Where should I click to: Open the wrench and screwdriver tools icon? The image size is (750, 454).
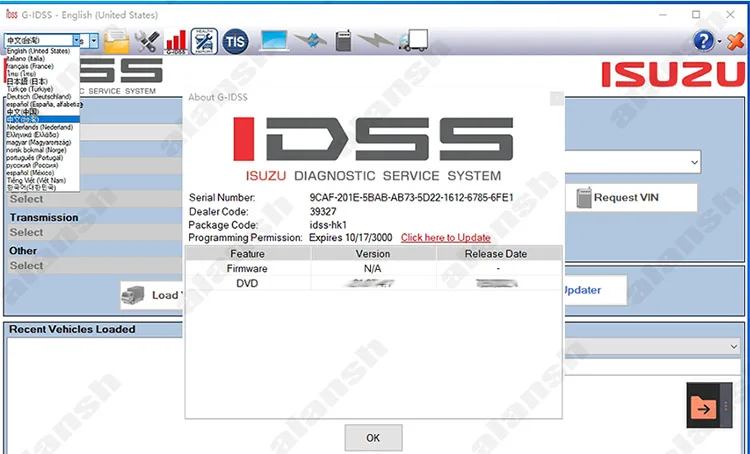tap(147, 42)
